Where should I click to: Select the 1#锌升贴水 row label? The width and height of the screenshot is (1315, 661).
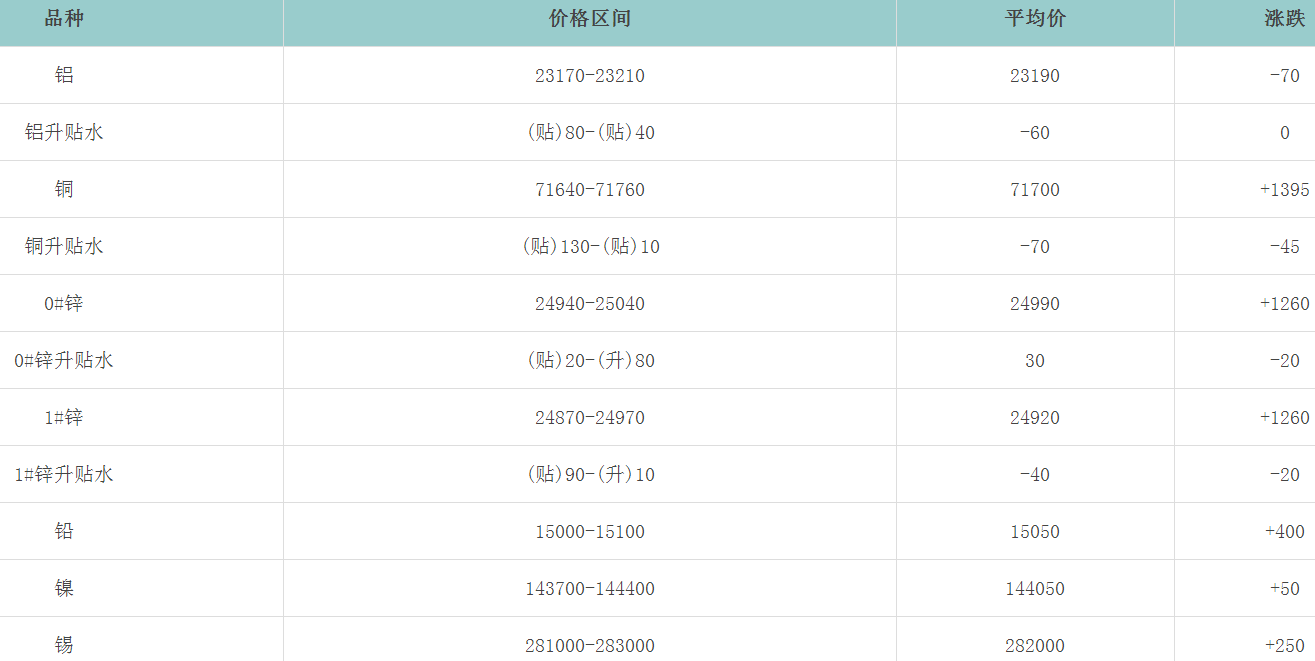click(x=64, y=474)
